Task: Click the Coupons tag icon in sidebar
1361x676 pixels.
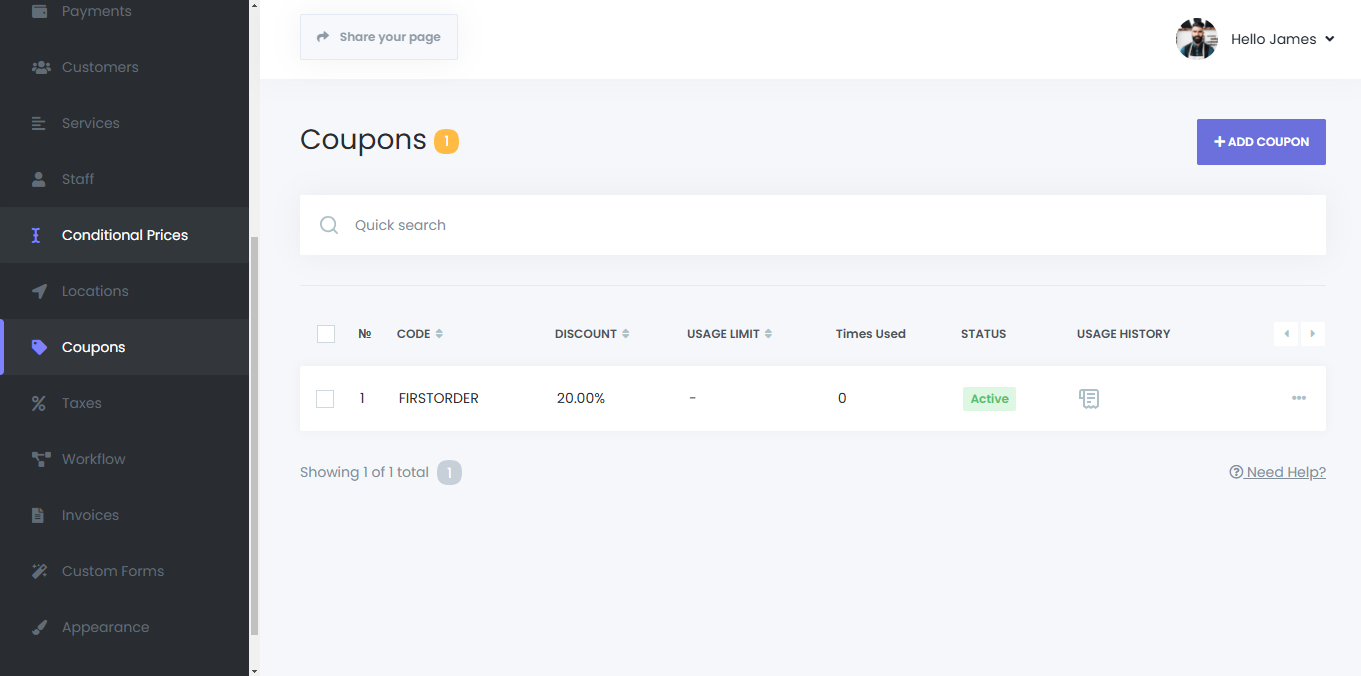Action: click(39, 347)
